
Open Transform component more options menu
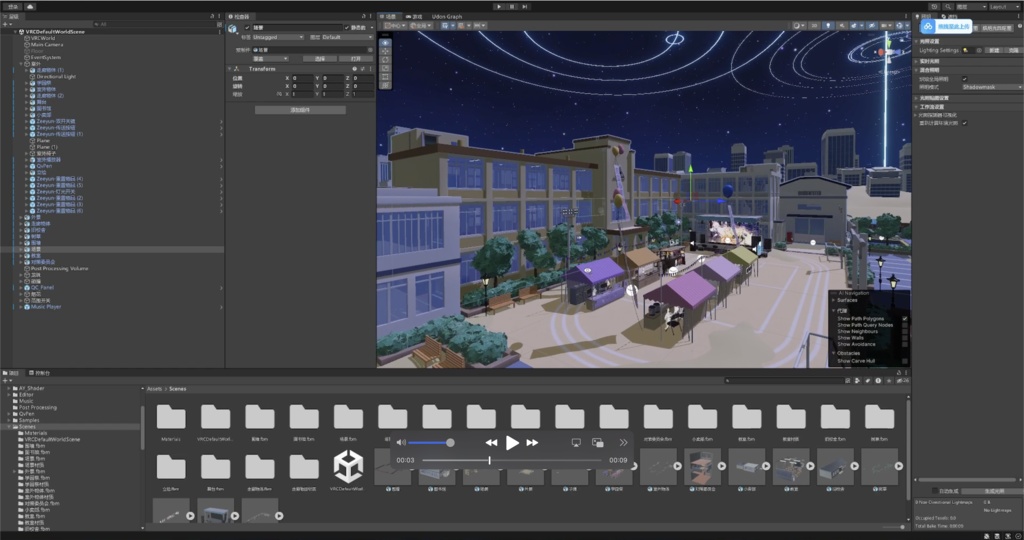point(370,69)
